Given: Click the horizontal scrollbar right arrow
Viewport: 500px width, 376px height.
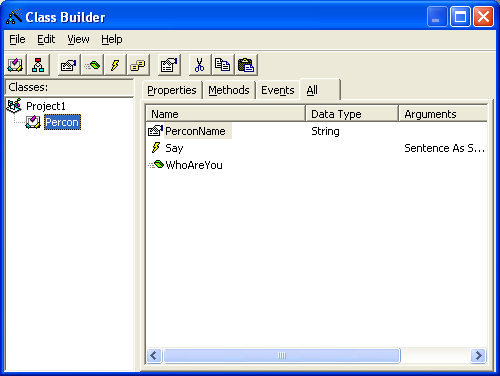Looking at the screenshot, I should 478,356.
